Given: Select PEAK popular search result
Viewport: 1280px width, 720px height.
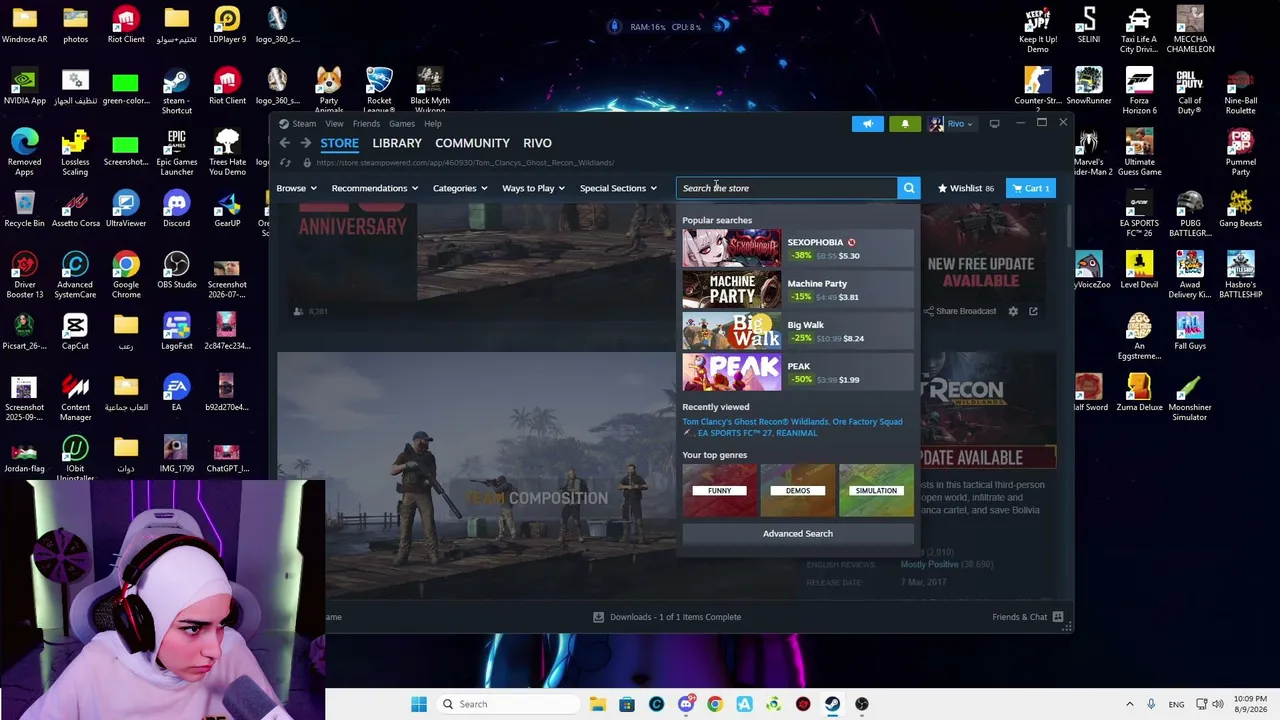Looking at the screenshot, I should point(797,373).
